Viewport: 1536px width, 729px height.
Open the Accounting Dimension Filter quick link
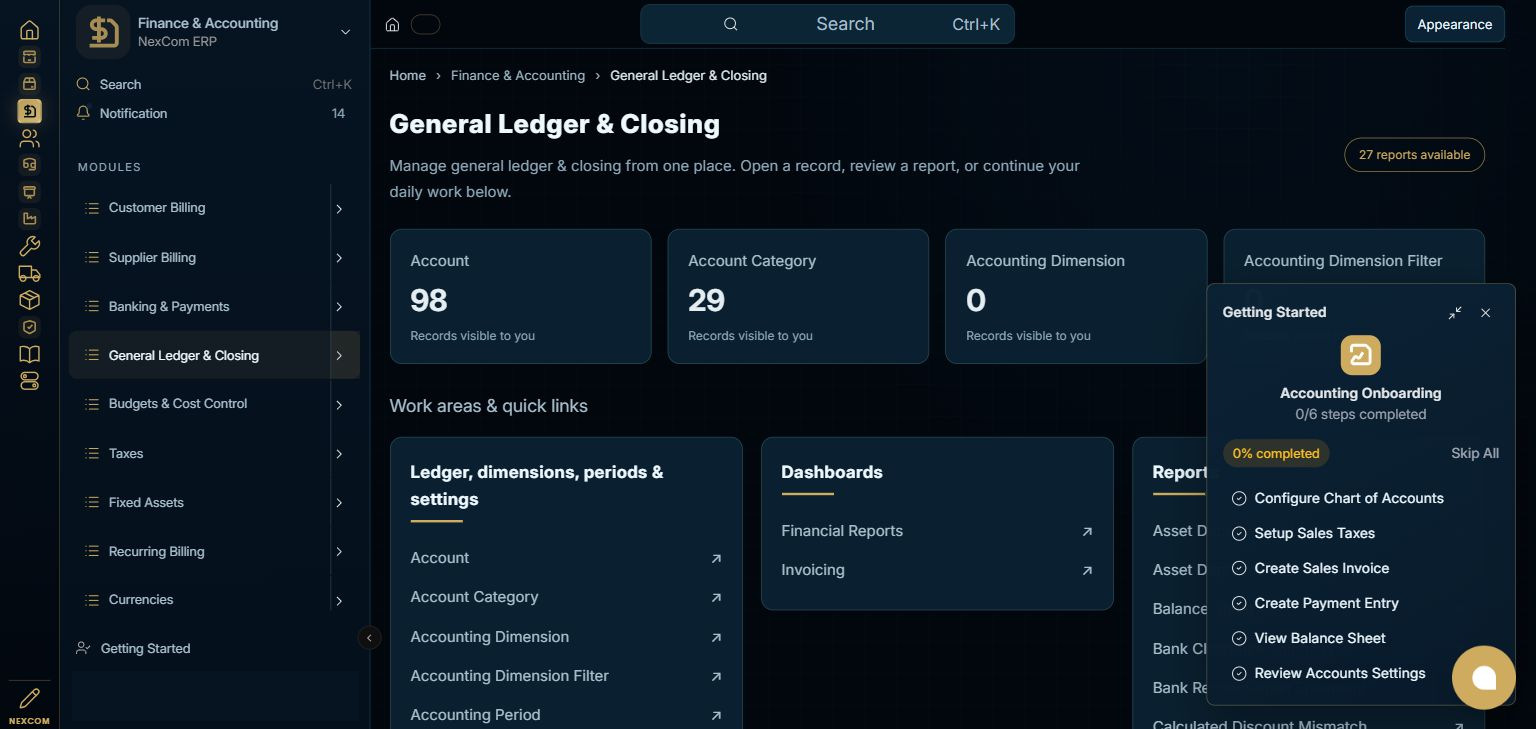coord(566,676)
